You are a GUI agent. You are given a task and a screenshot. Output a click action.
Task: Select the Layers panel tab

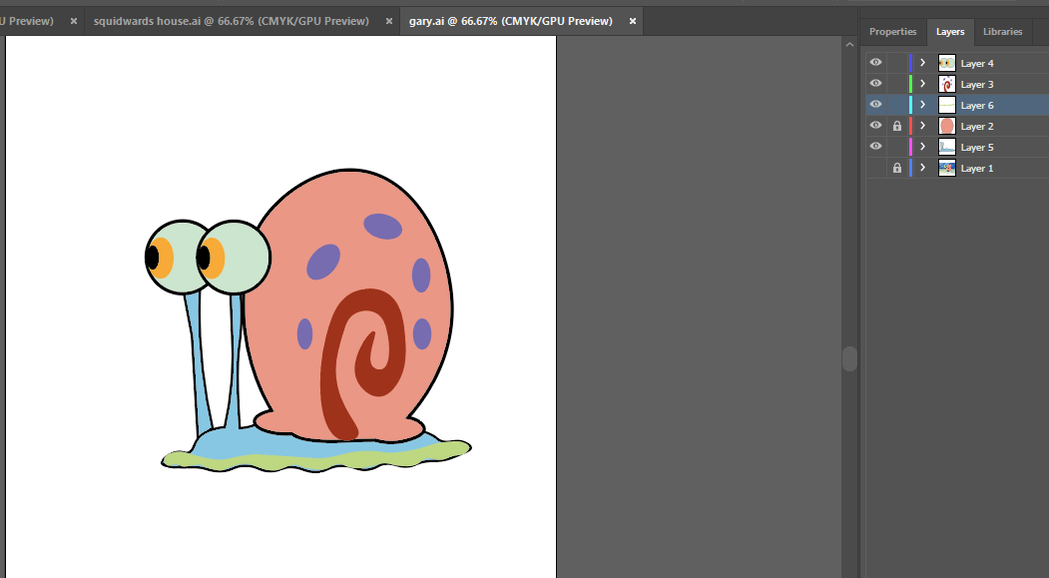950,31
